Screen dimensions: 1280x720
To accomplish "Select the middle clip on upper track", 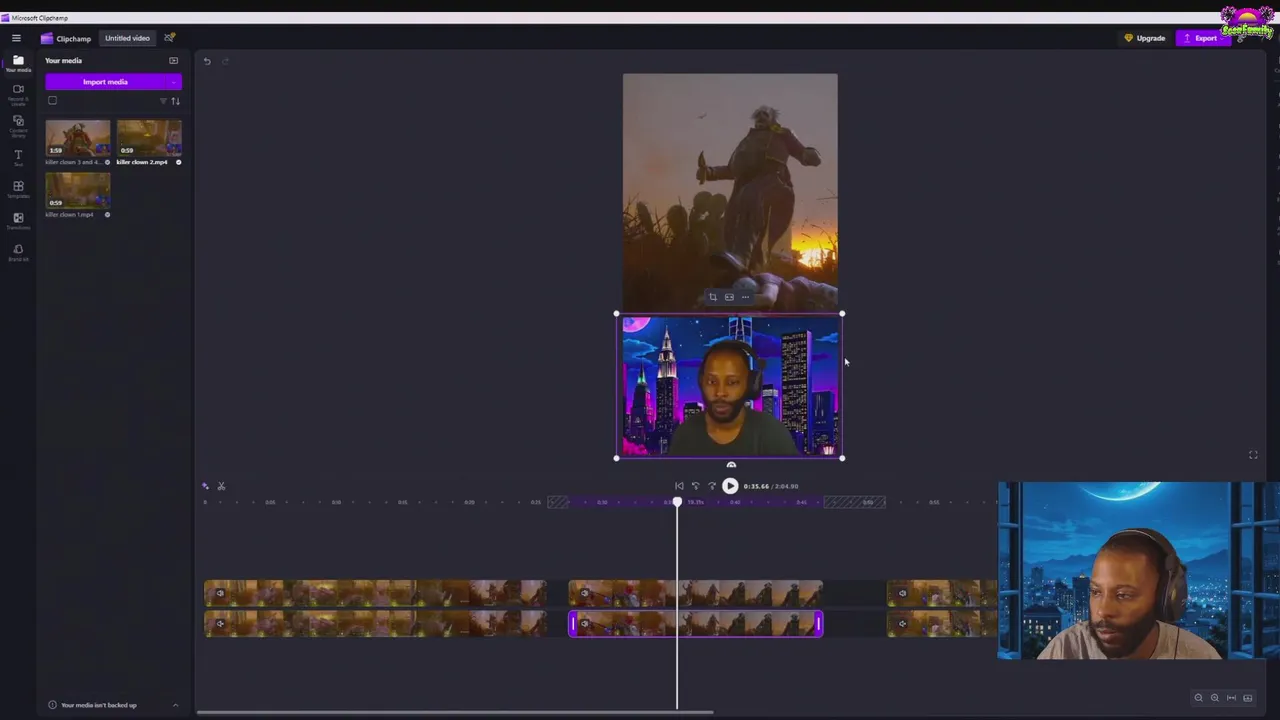I will (x=696, y=594).
